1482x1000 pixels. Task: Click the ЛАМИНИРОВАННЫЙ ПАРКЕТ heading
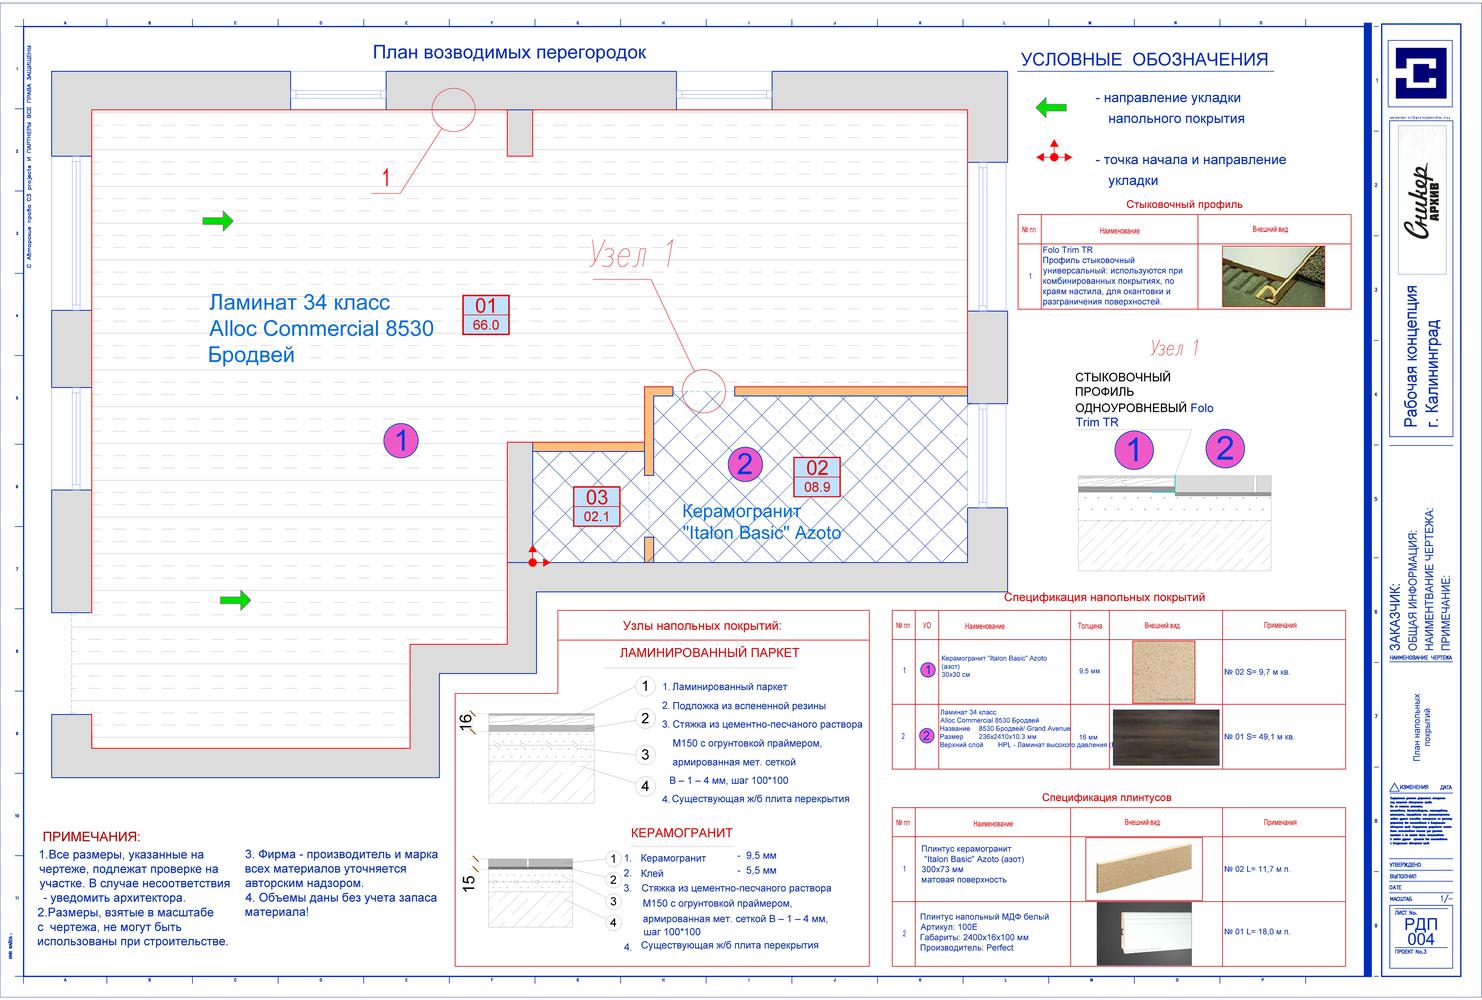[x=709, y=652]
